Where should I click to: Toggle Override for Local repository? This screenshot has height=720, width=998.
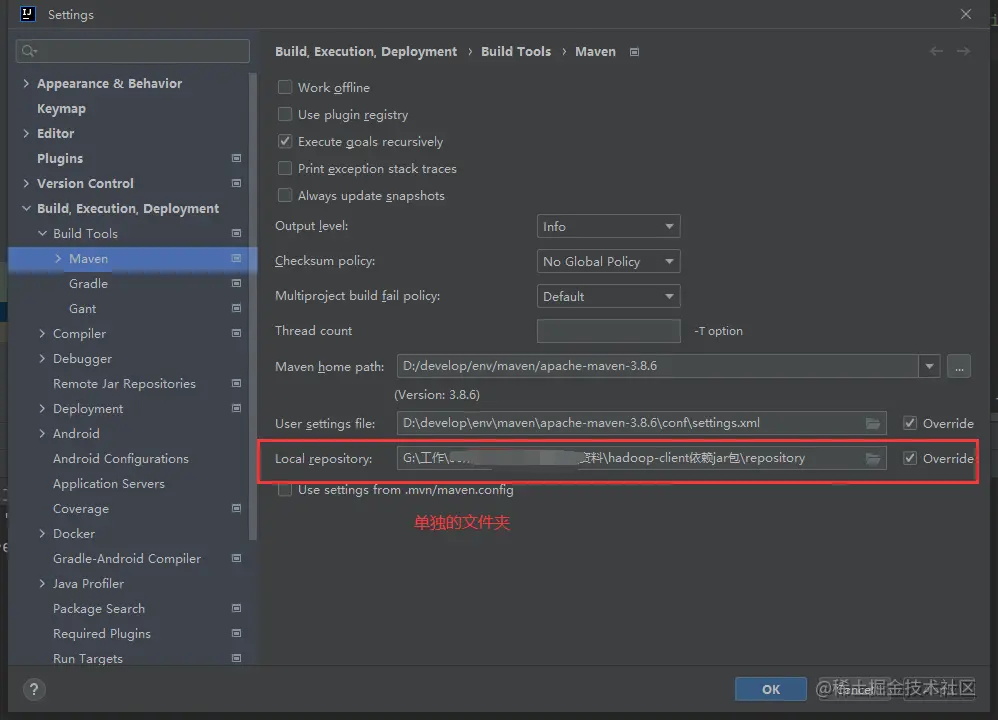coord(910,458)
